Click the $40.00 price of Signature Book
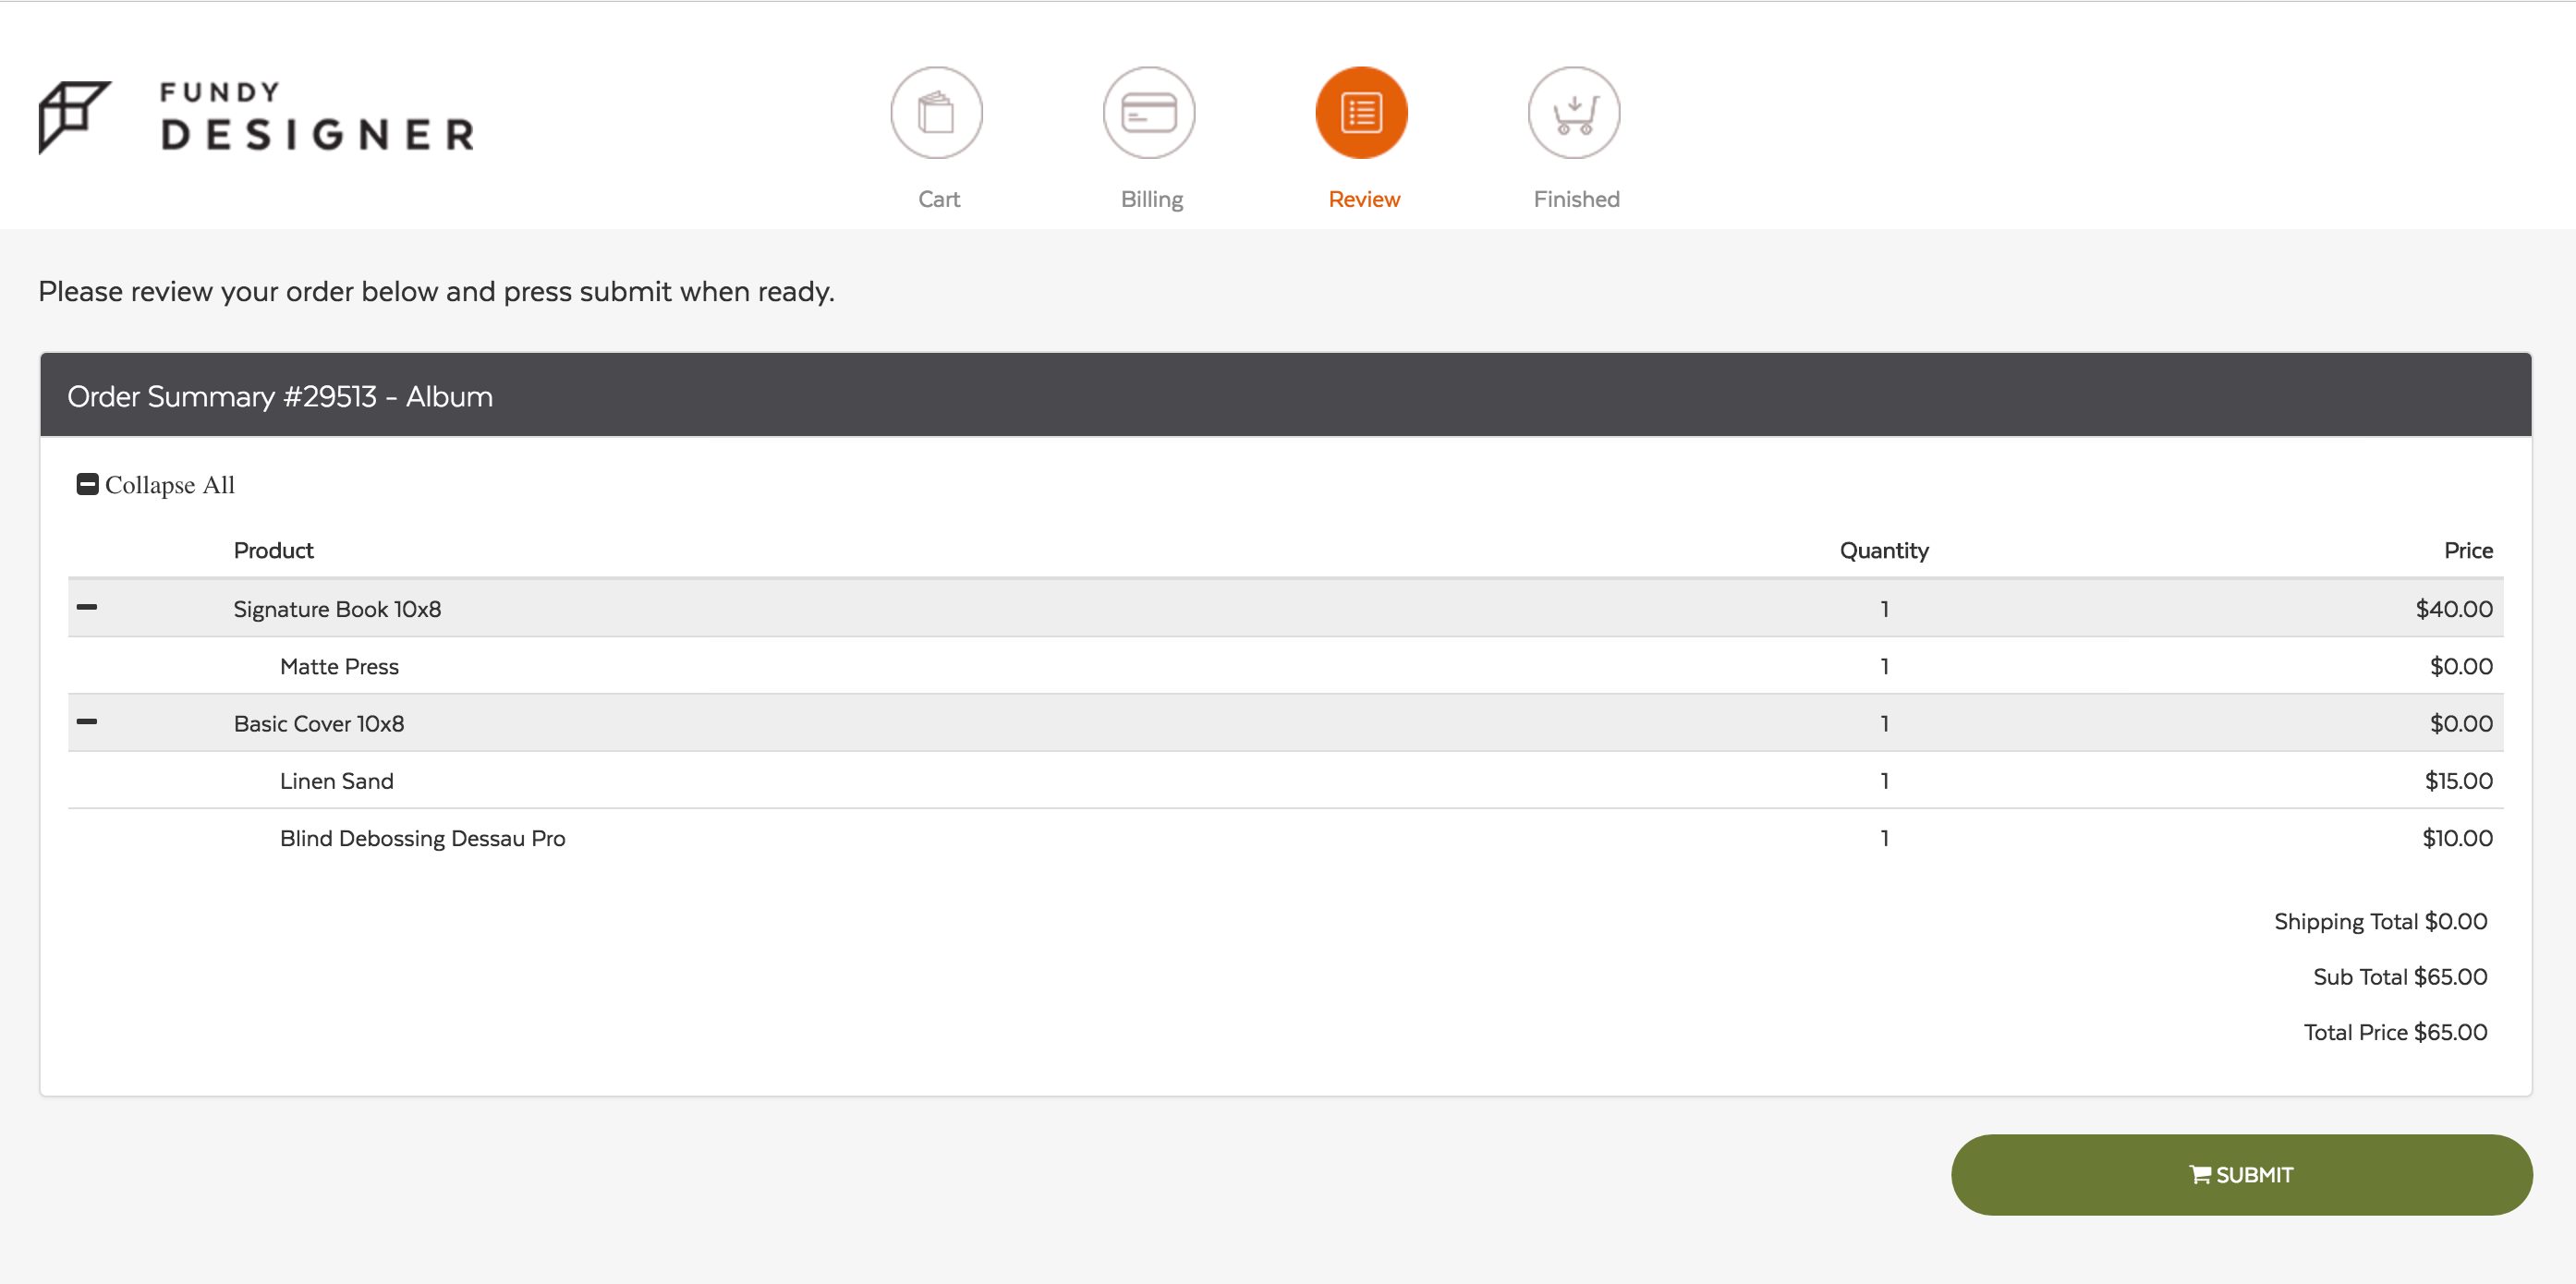This screenshot has height=1284, width=2576. [x=2454, y=609]
